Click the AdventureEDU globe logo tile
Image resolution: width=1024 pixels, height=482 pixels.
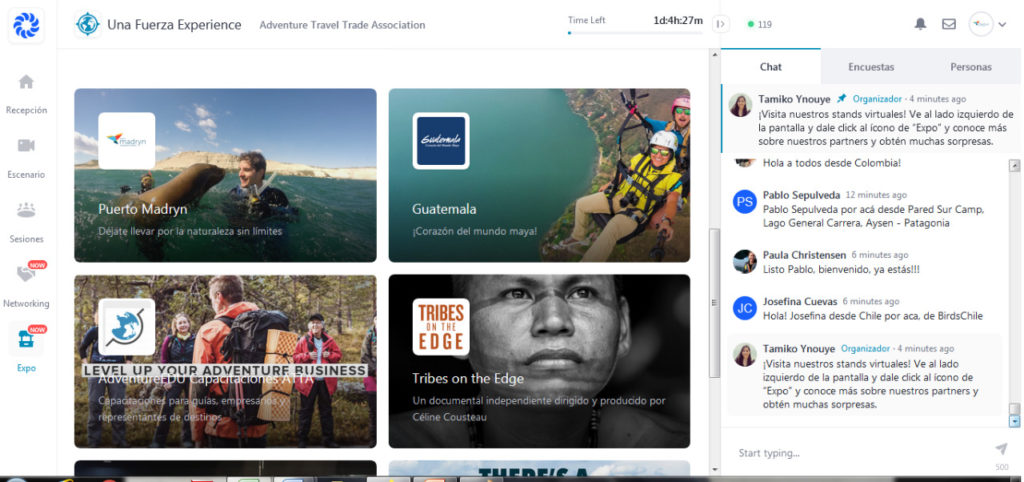click(127, 327)
